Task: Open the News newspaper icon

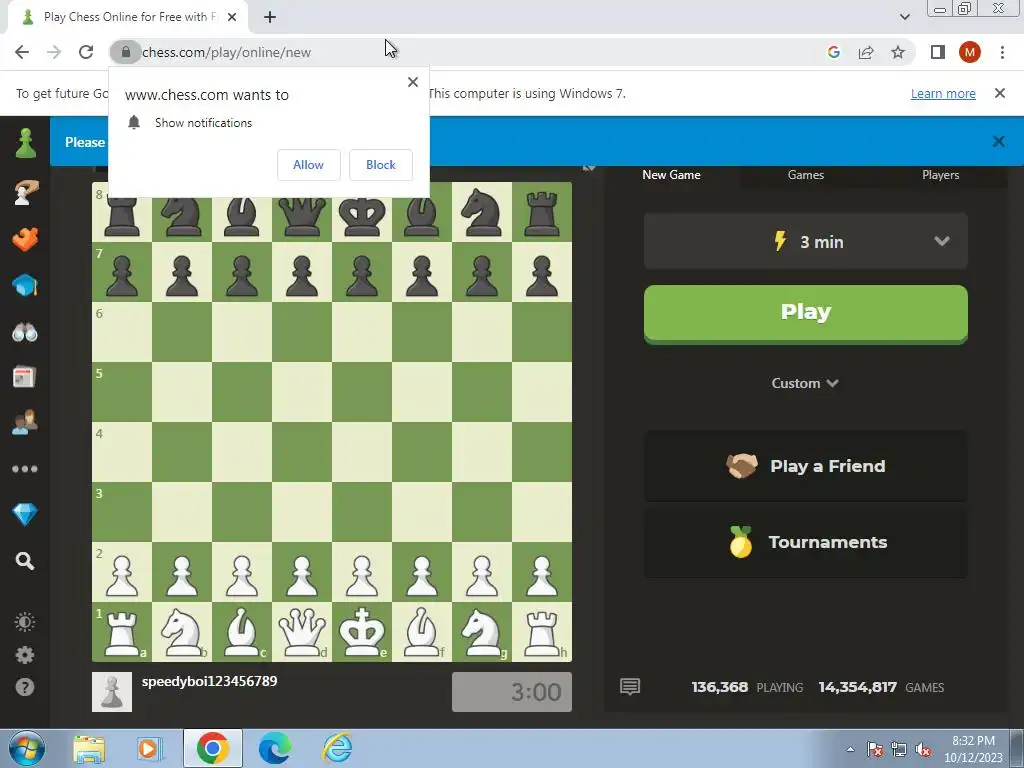Action: coord(25,377)
